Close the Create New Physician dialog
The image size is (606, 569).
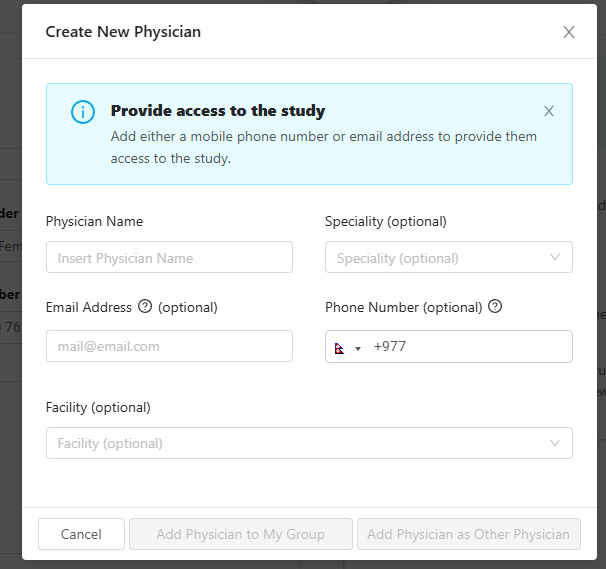tap(569, 32)
